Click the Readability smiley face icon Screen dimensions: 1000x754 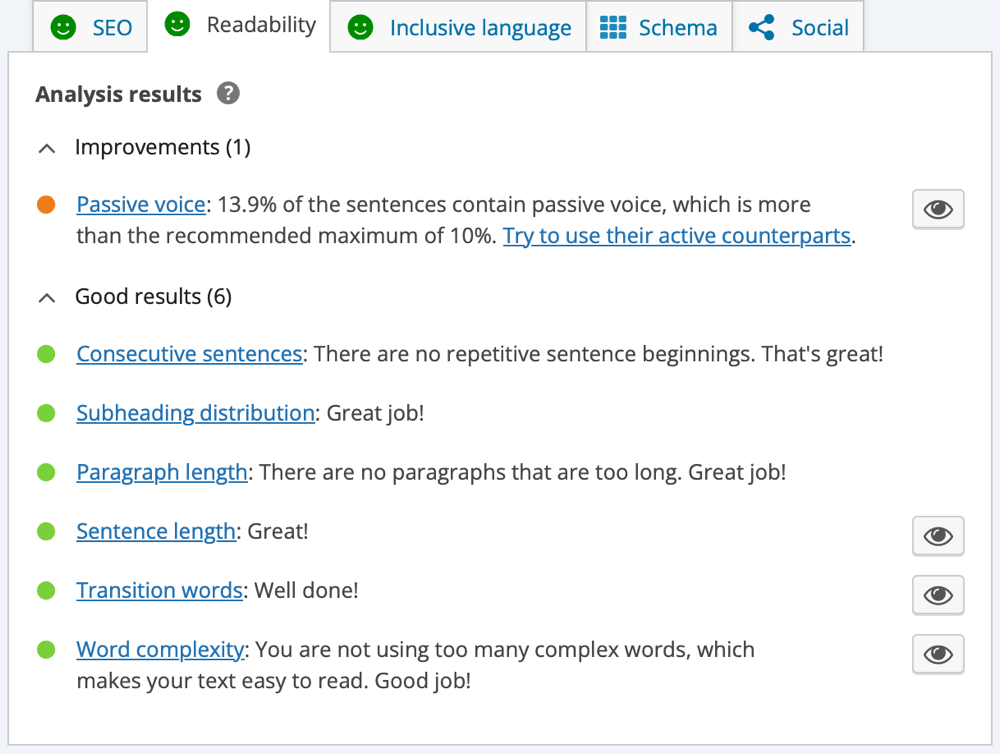(177, 24)
